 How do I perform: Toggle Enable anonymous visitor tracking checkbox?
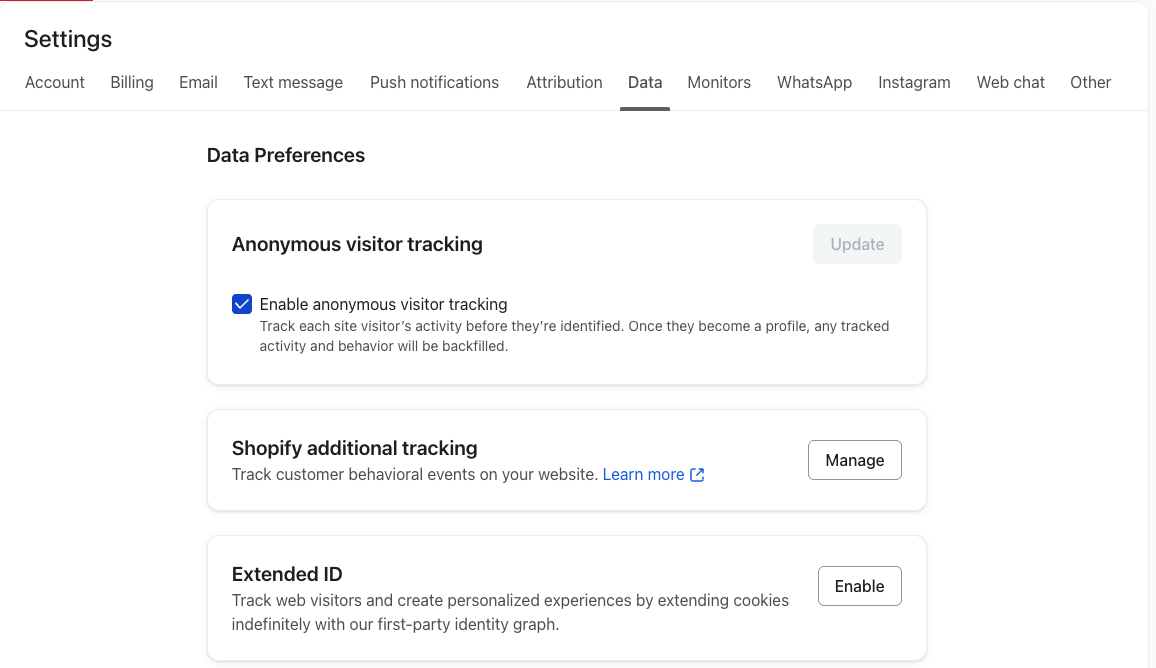coord(242,305)
